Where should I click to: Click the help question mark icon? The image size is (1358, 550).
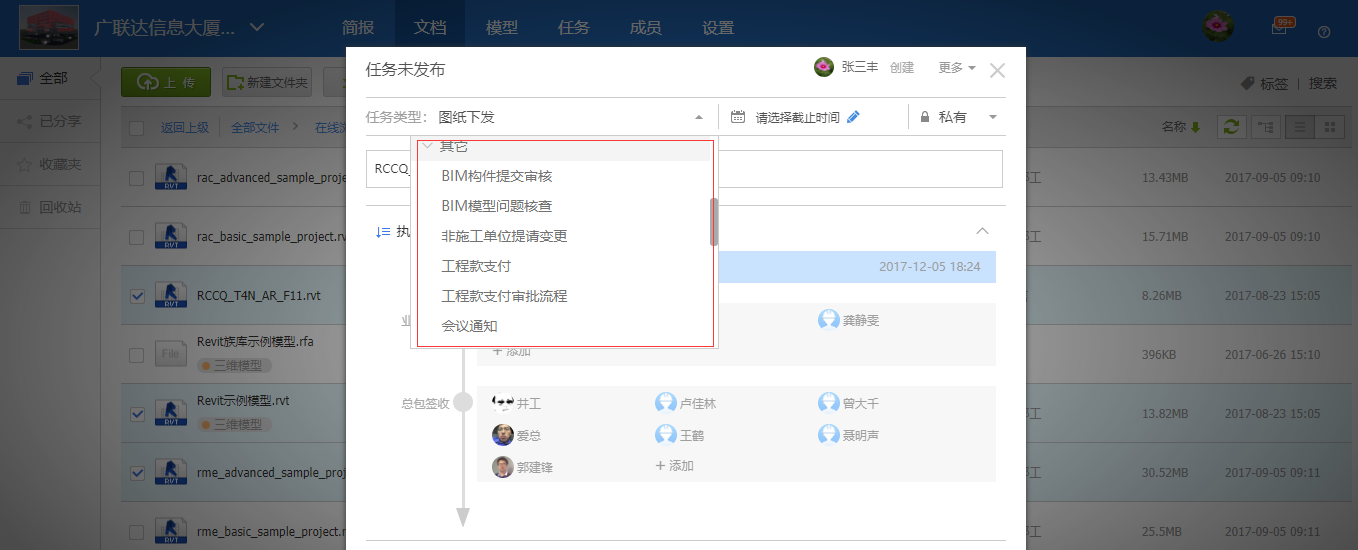coord(1324,31)
